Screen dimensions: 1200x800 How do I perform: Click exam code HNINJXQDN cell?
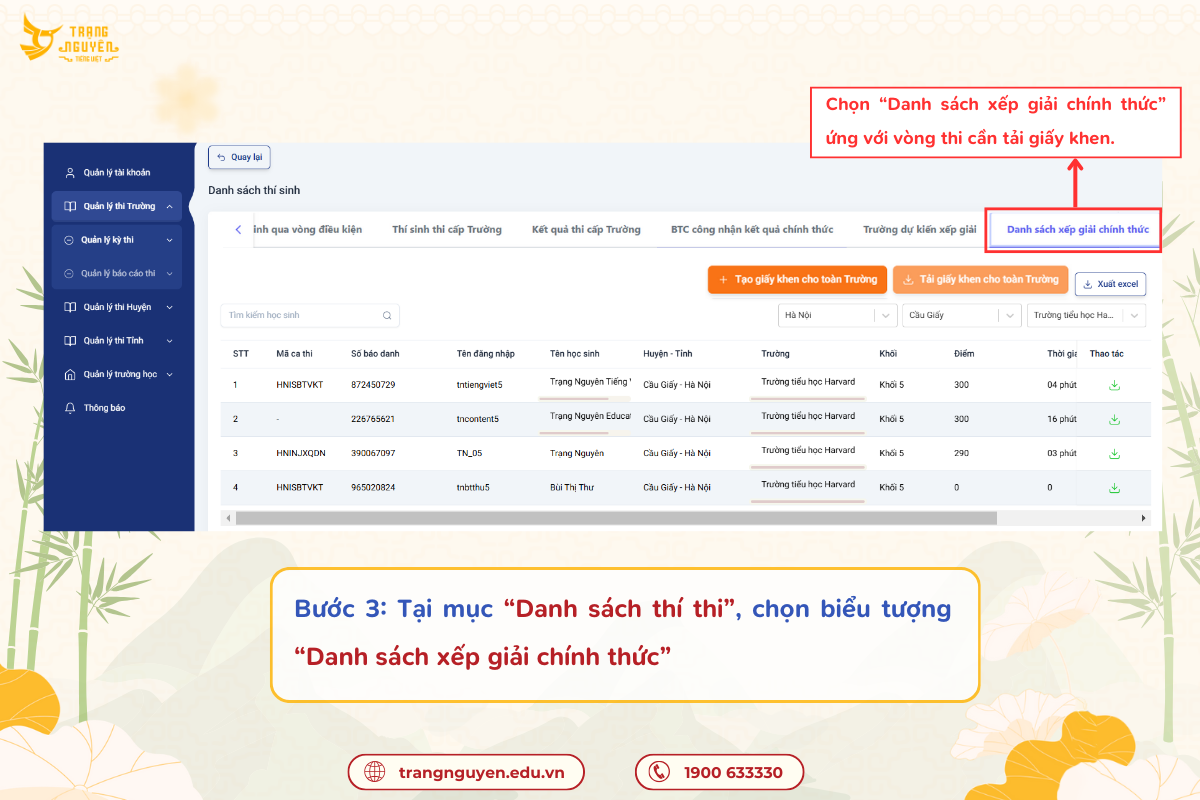[301, 453]
